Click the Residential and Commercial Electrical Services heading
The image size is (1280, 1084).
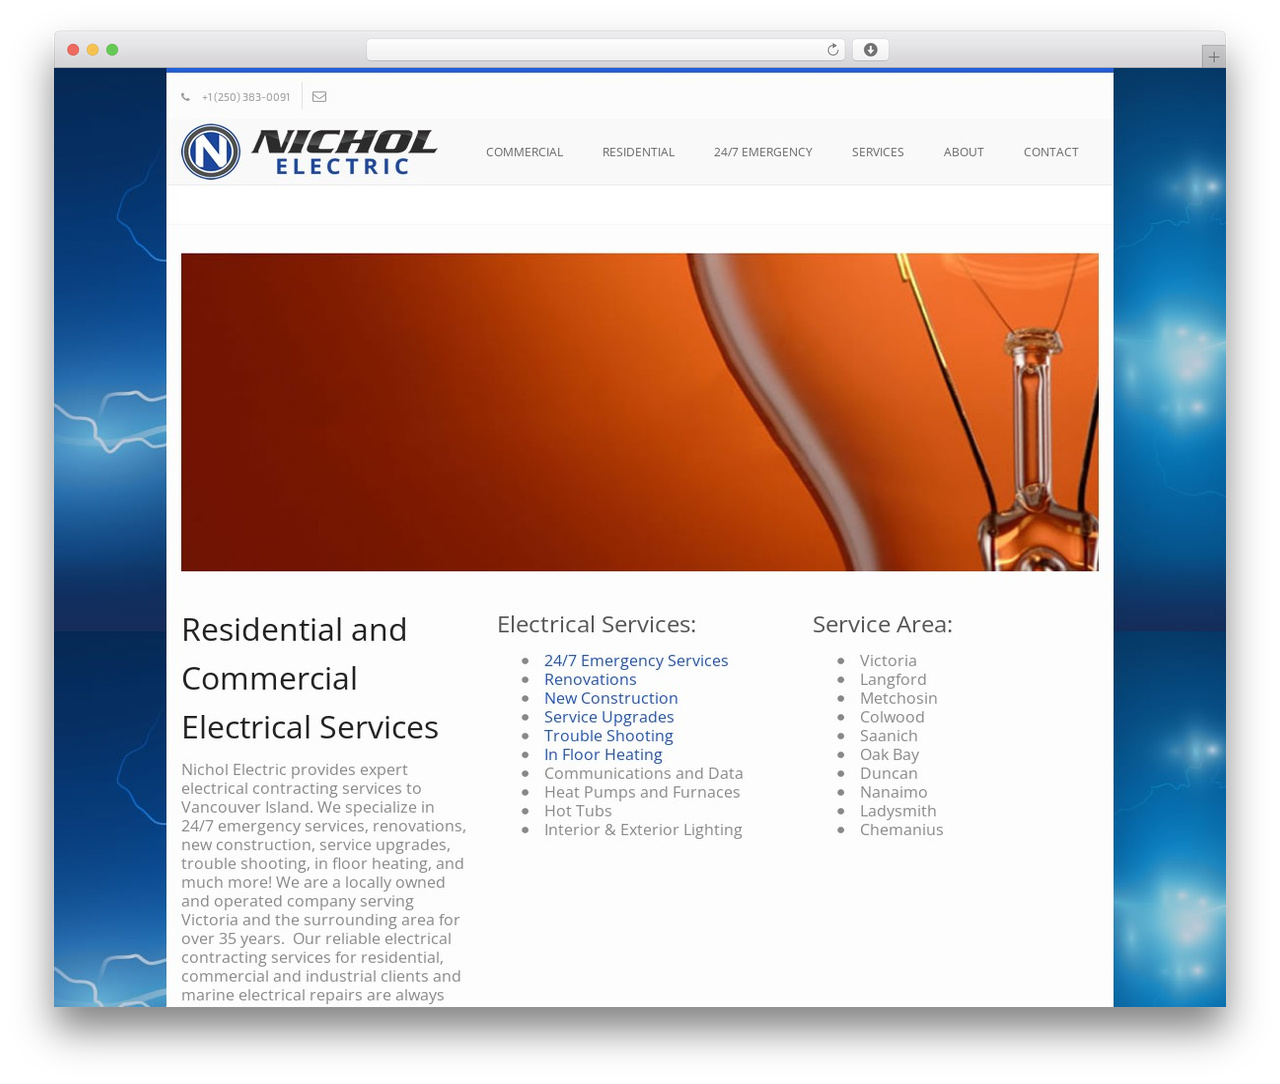[x=310, y=679]
